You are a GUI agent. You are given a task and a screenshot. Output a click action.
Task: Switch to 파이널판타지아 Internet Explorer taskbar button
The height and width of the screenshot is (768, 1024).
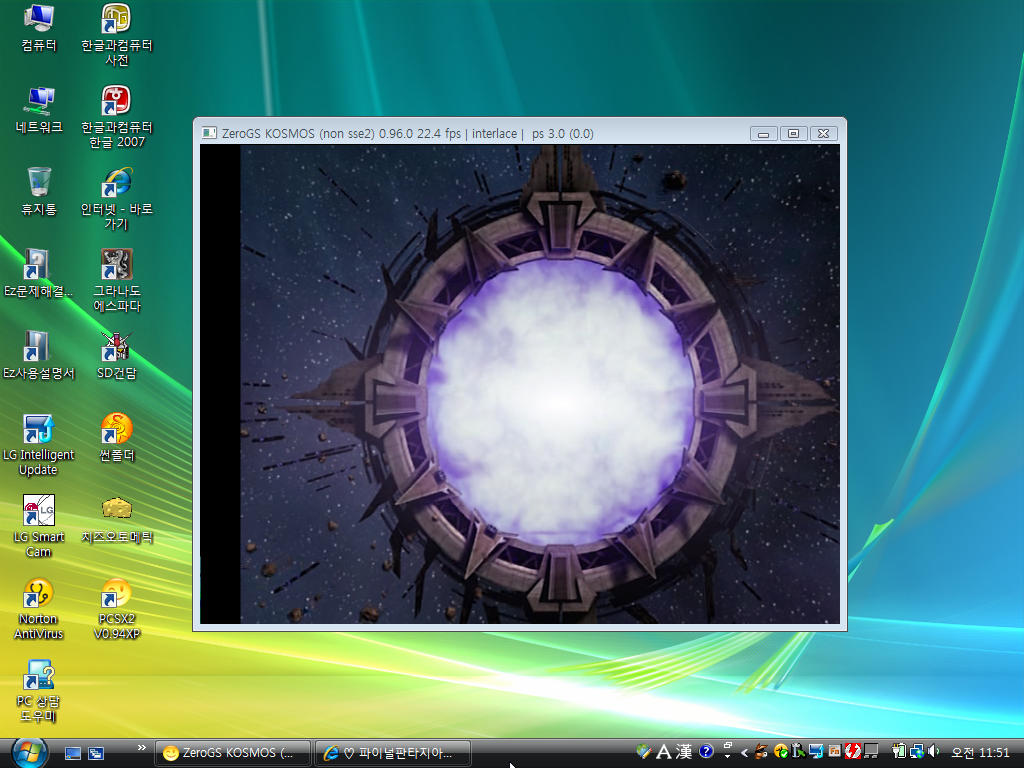tap(393, 753)
